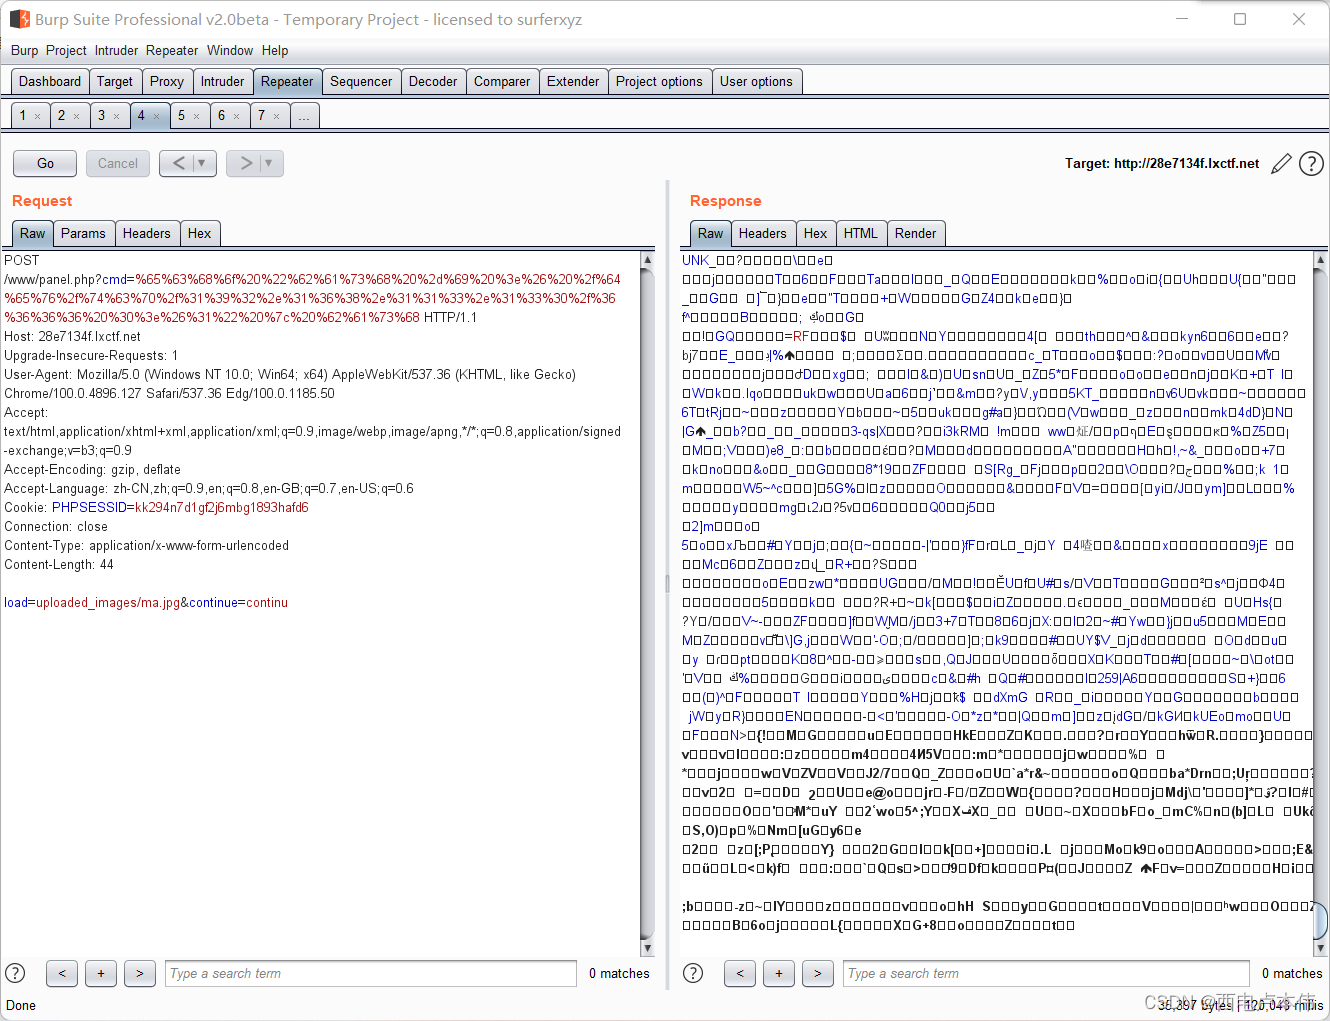
Task: Select Repeater request tab 7
Action: pos(262,116)
